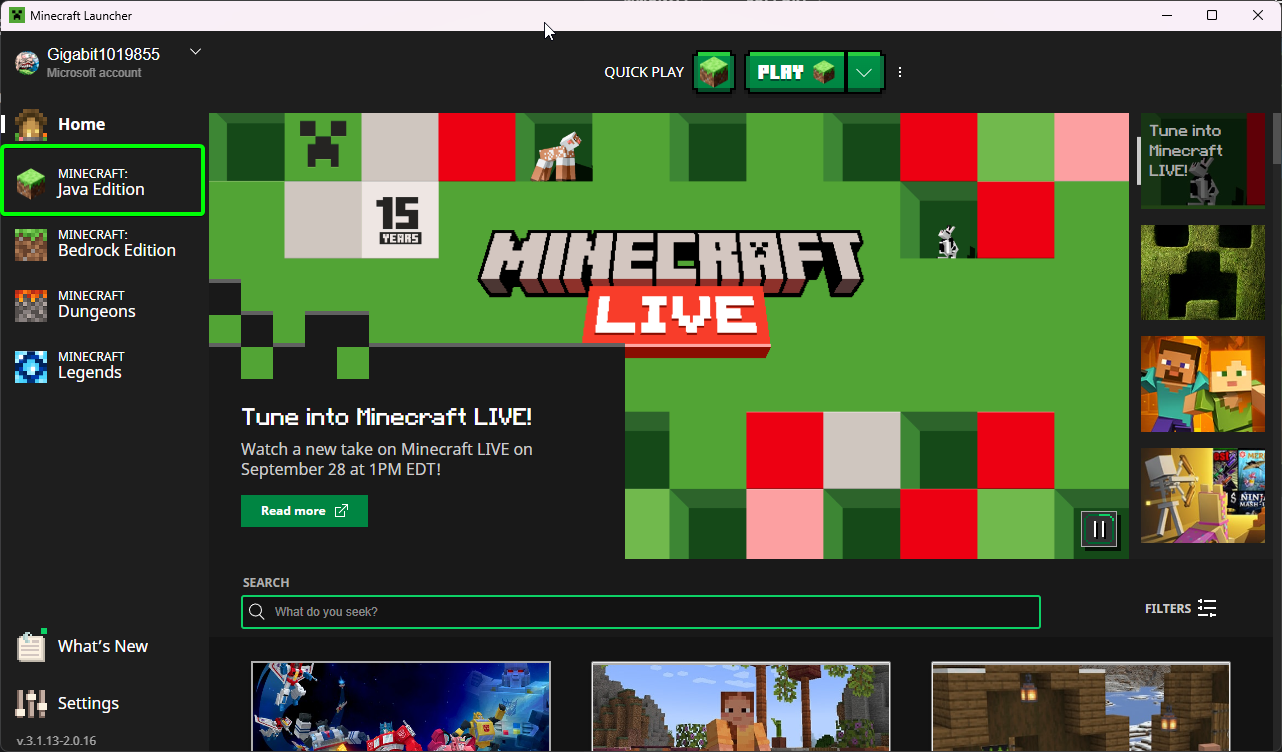Expand the Gigabit1019855 account dropdown
The width and height of the screenshot is (1282, 752).
pyautogui.click(x=195, y=52)
